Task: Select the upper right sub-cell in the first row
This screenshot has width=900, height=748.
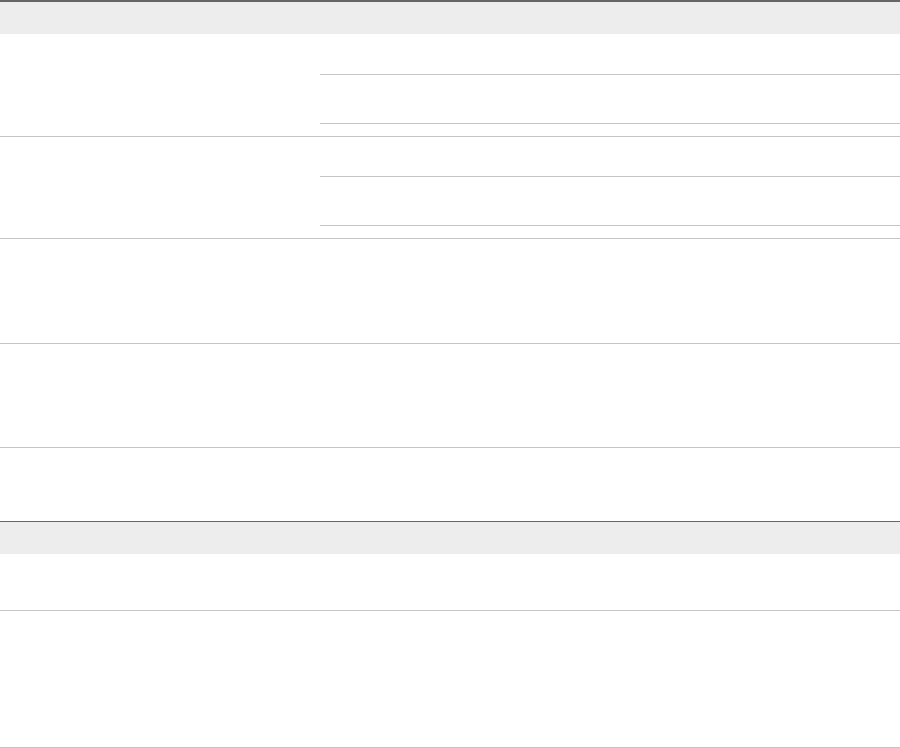Action: click(610, 54)
